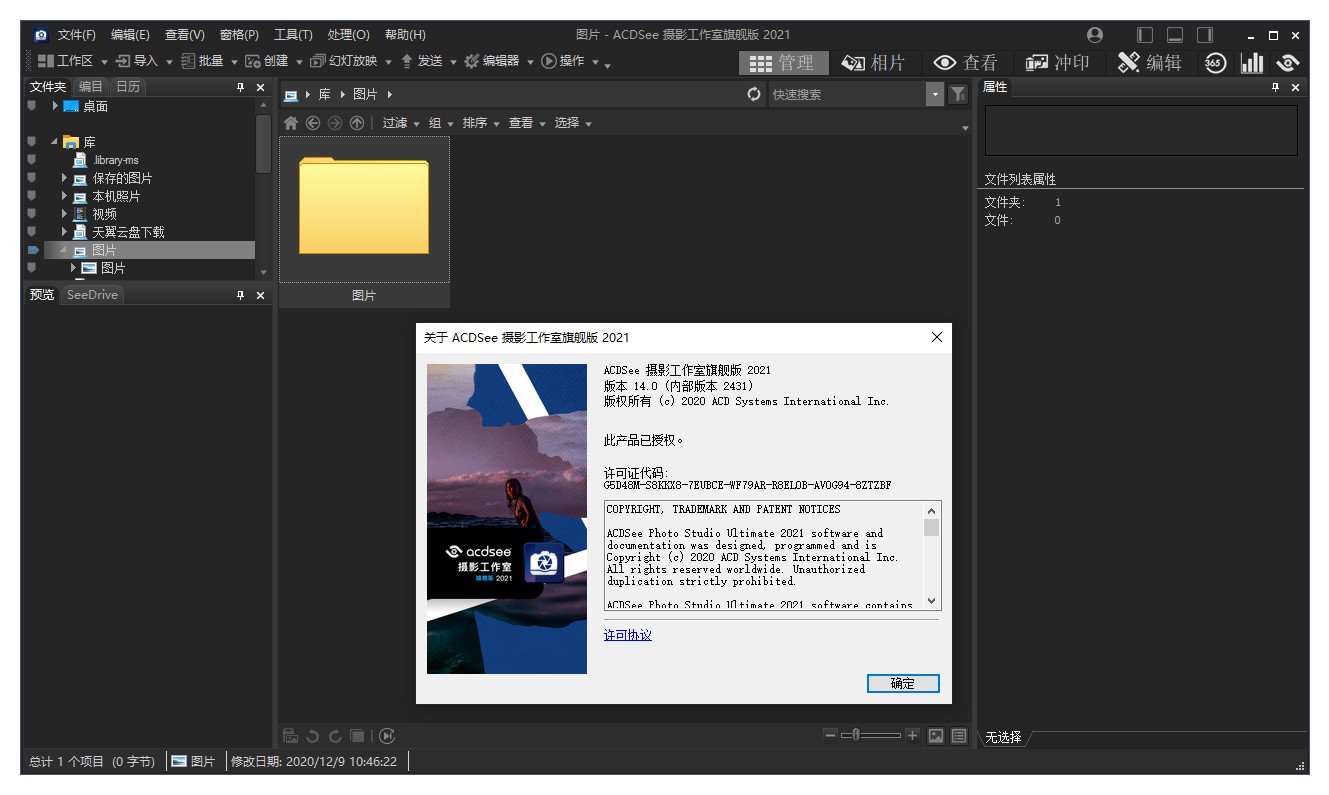Start slideshow with the play icon
Screen dimensions: 1329x795
coord(388,735)
